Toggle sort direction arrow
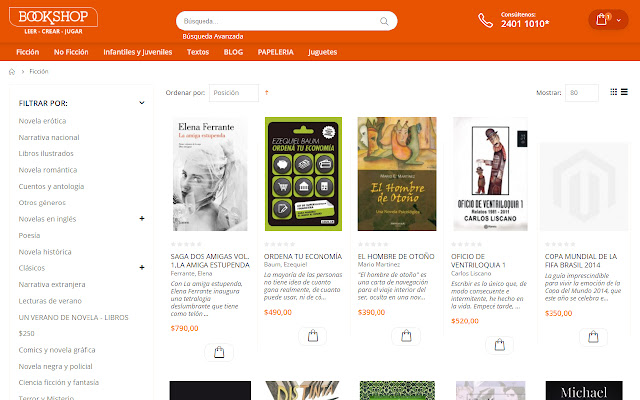640x400 pixels. pos(267,93)
